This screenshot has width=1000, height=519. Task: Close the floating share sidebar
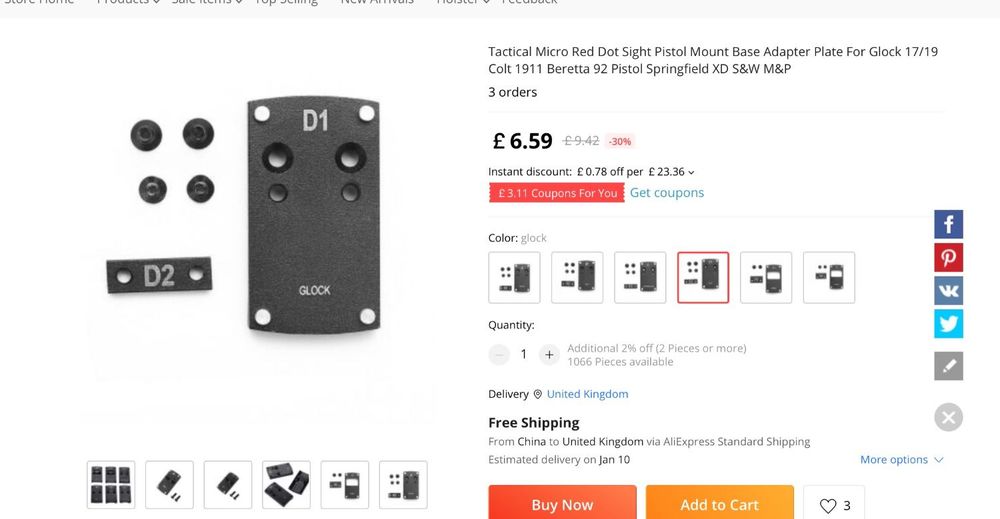click(948, 417)
